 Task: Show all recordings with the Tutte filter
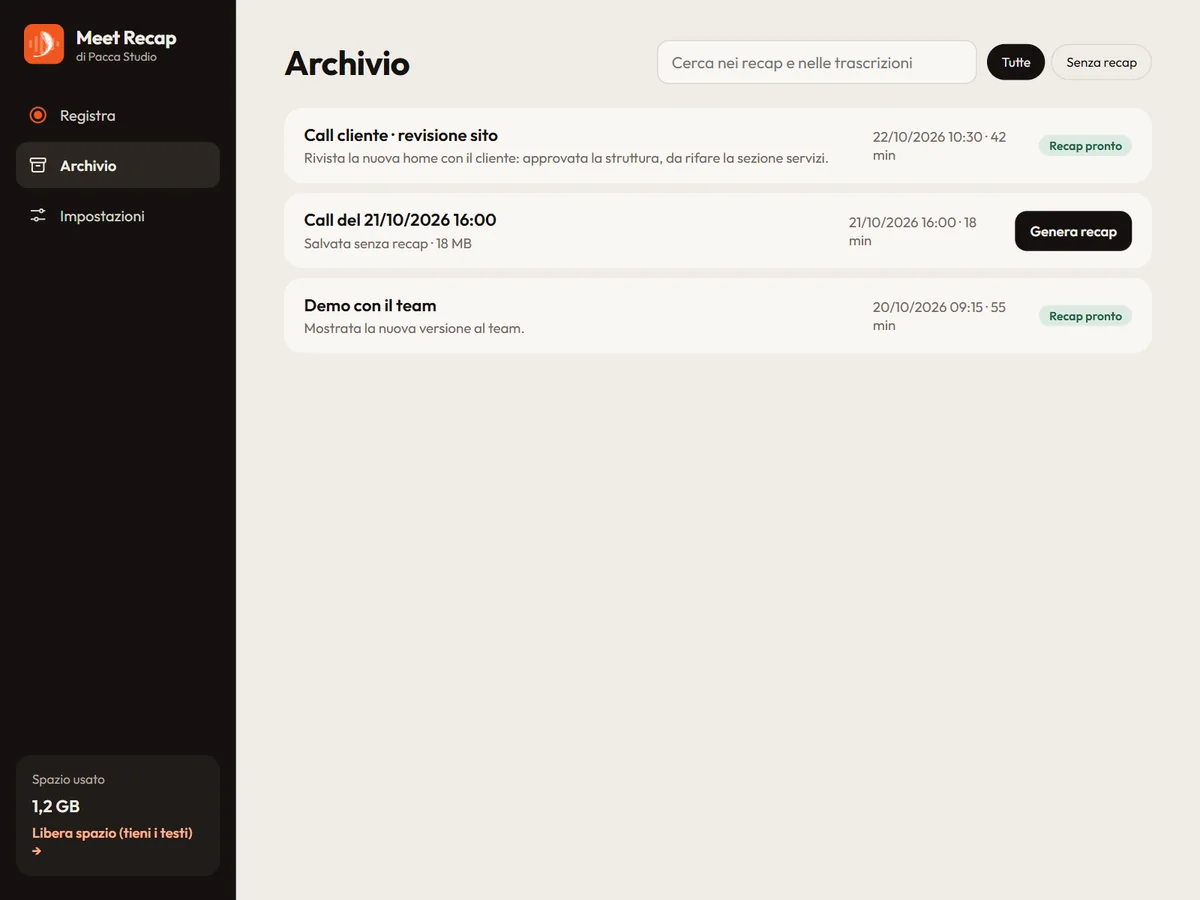pyautogui.click(x=1016, y=62)
